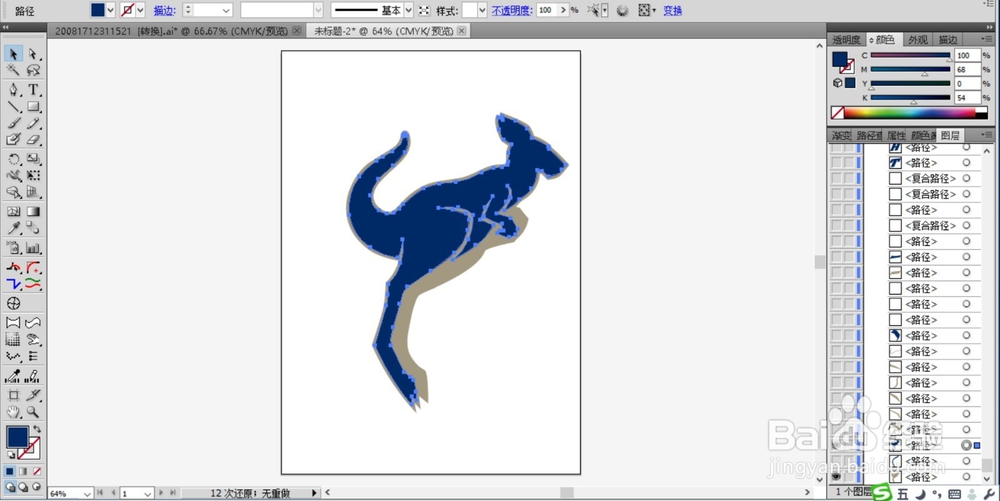The image size is (1000, 501).
Task: Click the M value field showing 68
Action: click(967, 69)
